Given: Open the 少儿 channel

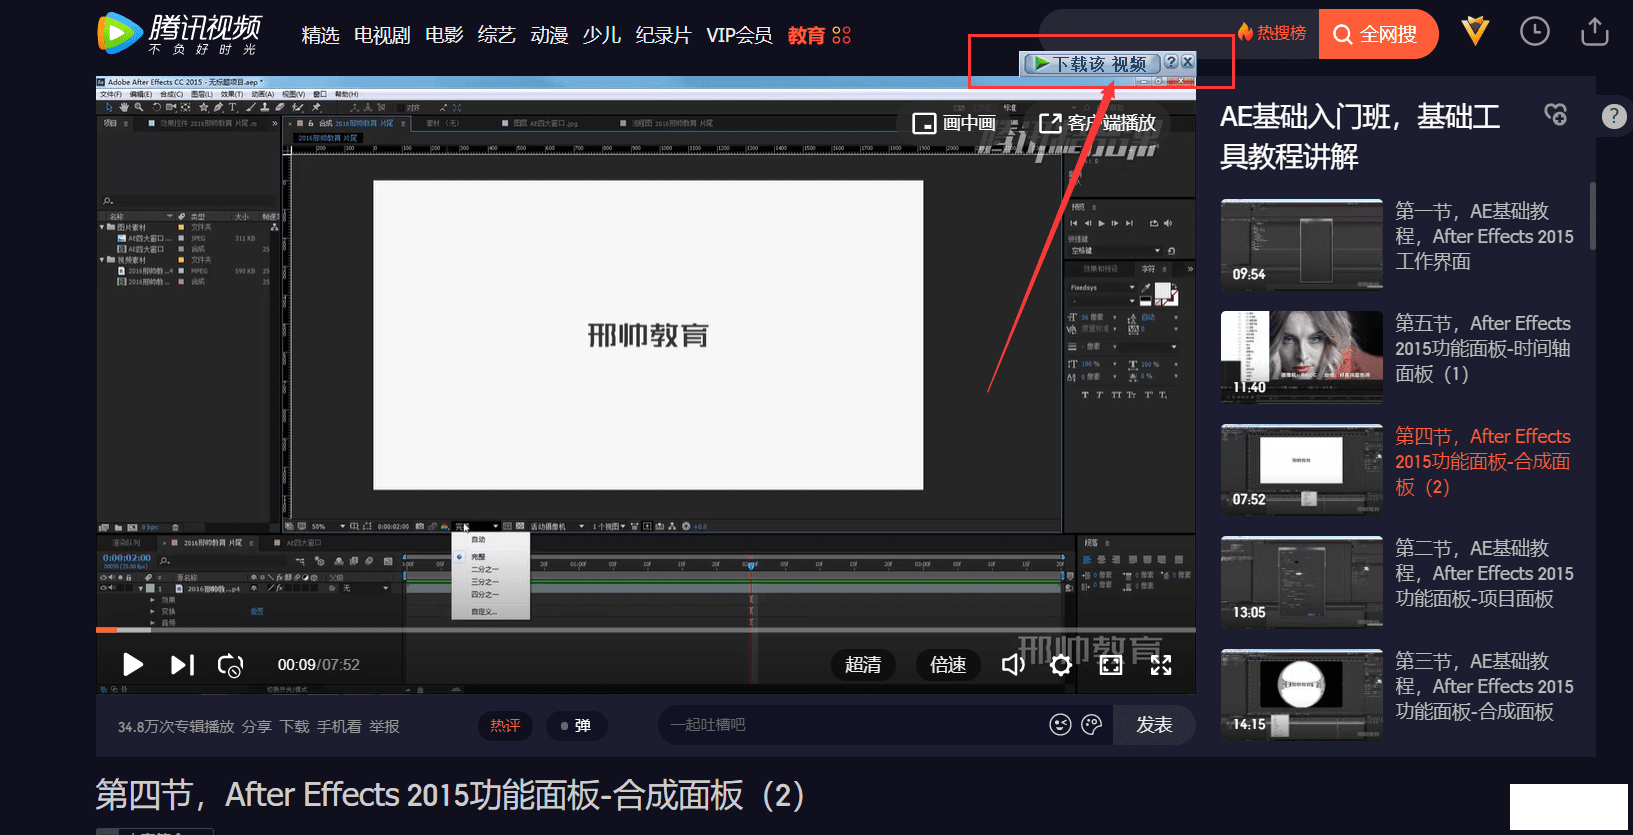Looking at the screenshot, I should (x=602, y=35).
